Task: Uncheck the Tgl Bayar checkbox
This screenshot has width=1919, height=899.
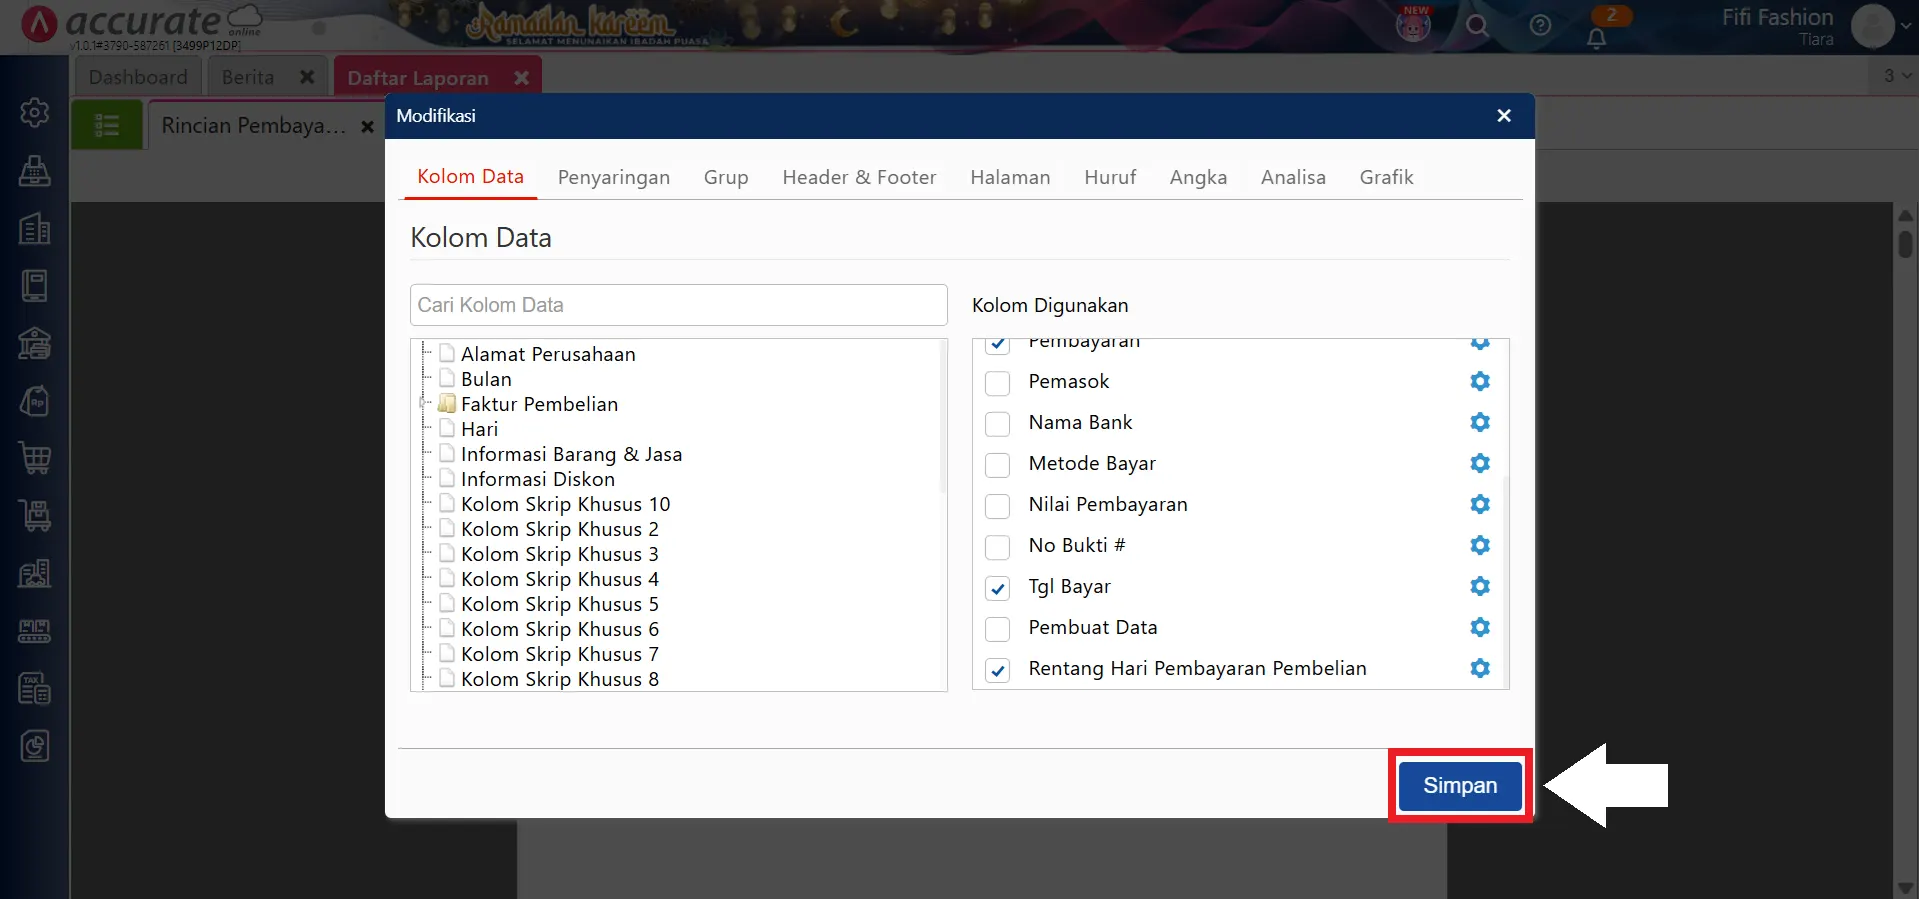Action: (x=997, y=588)
